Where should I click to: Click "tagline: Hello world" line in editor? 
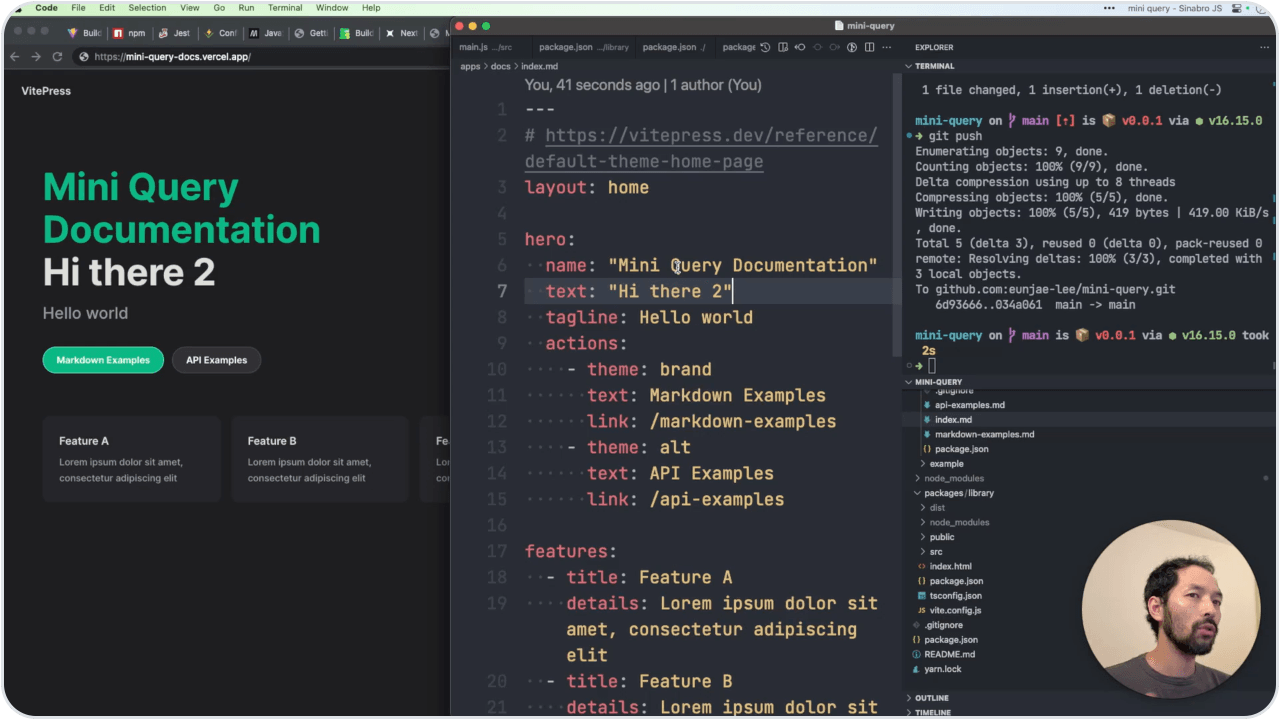tap(649, 317)
